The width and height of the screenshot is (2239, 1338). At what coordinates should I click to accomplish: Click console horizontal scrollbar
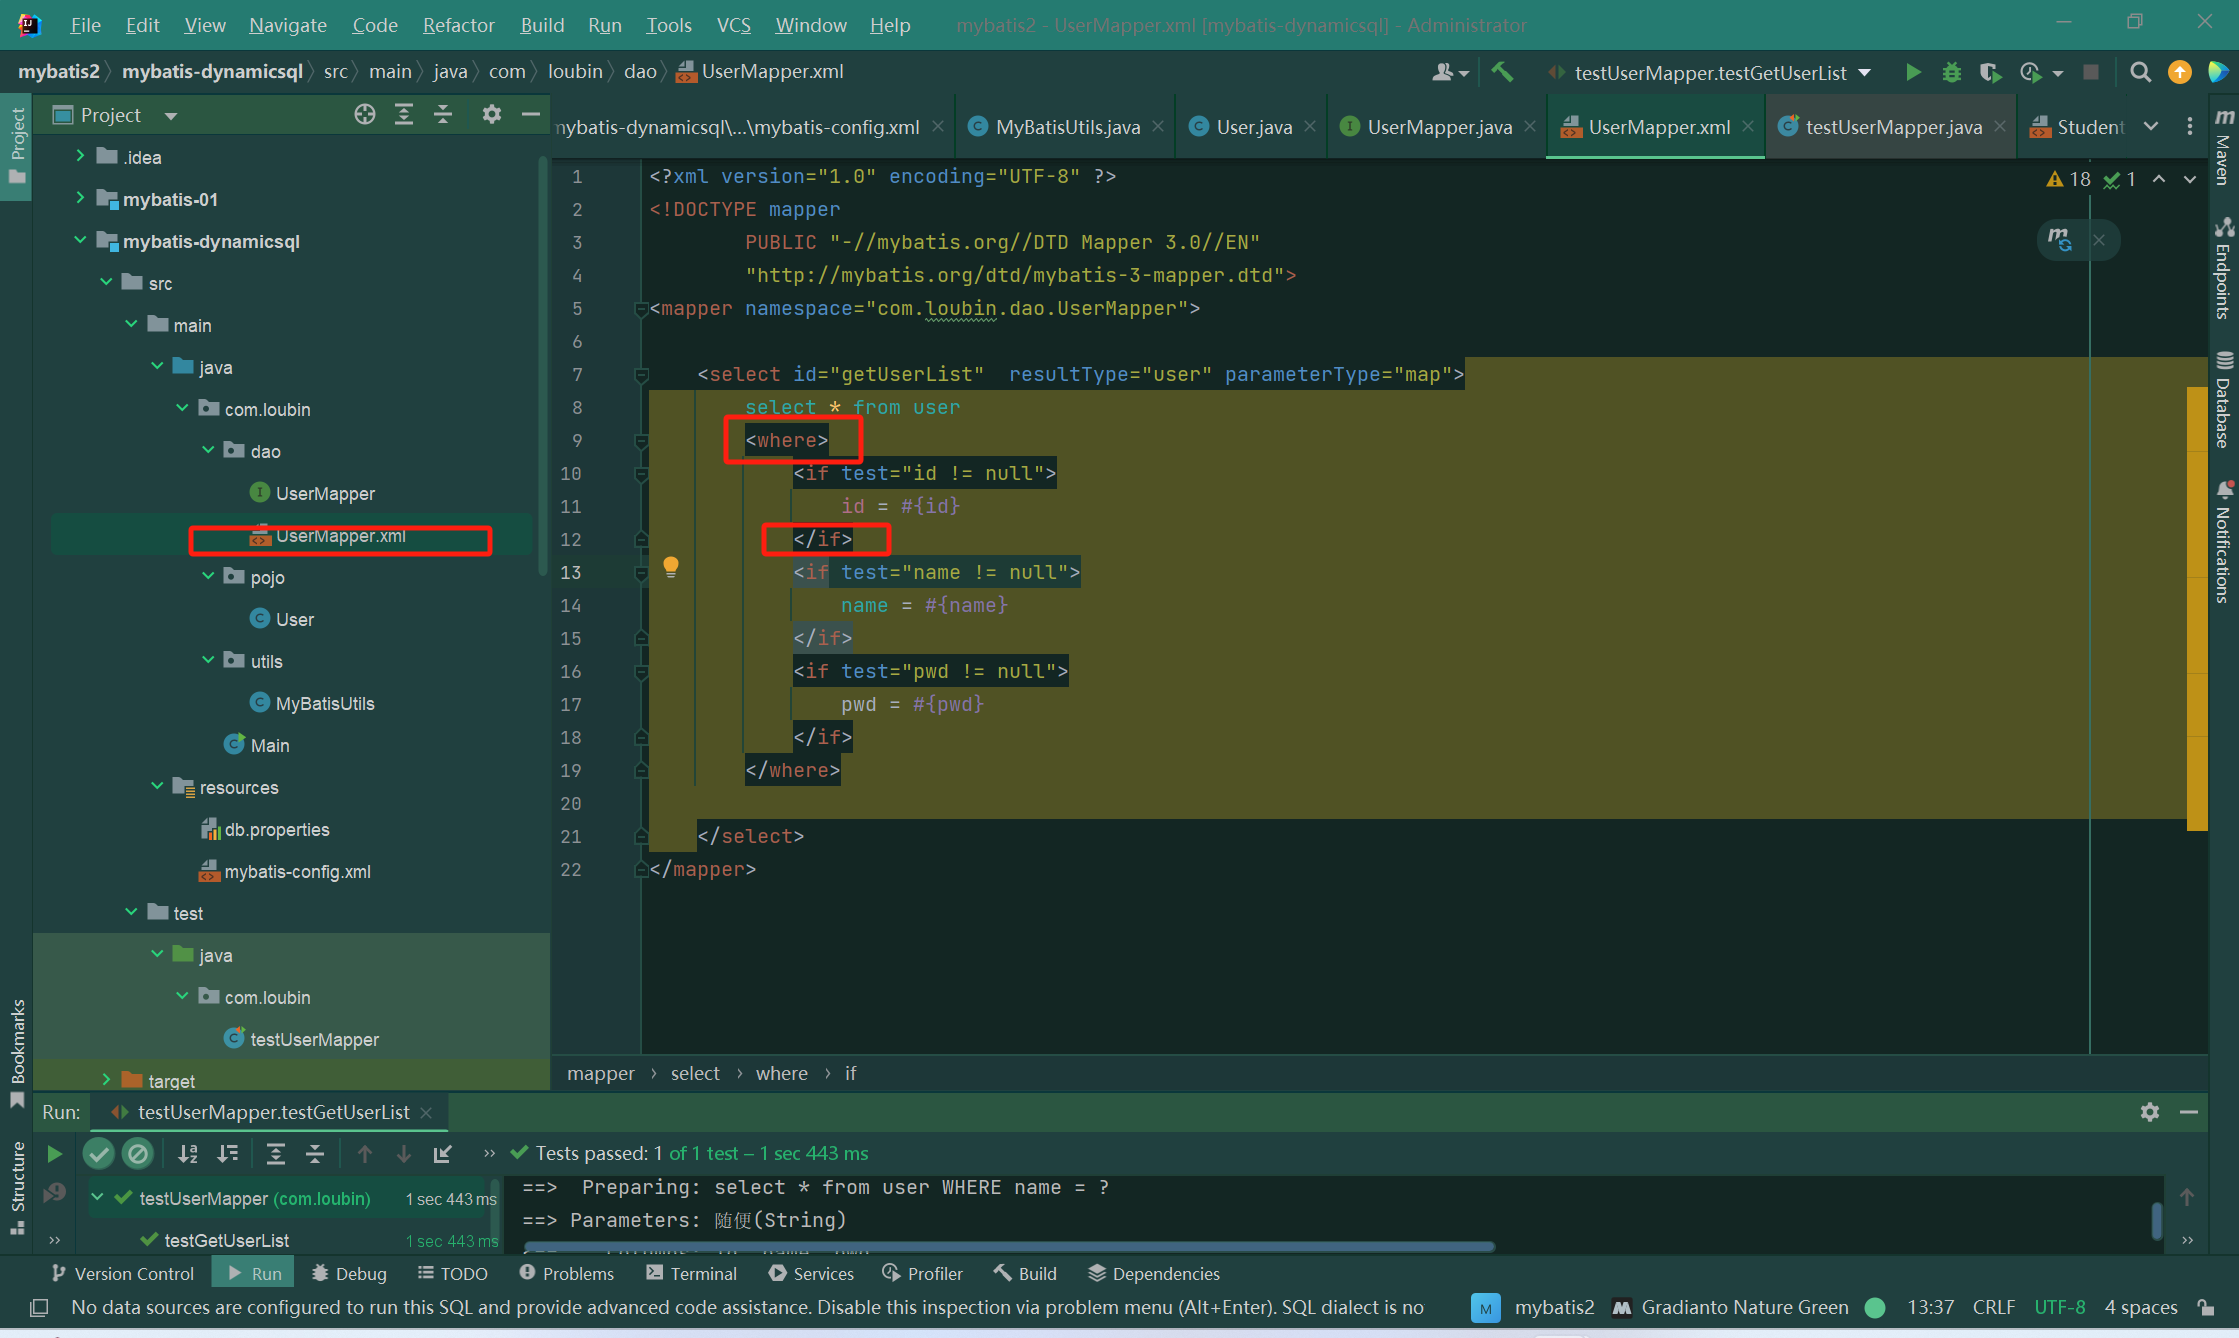pyautogui.click(x=1008, y=1247)
